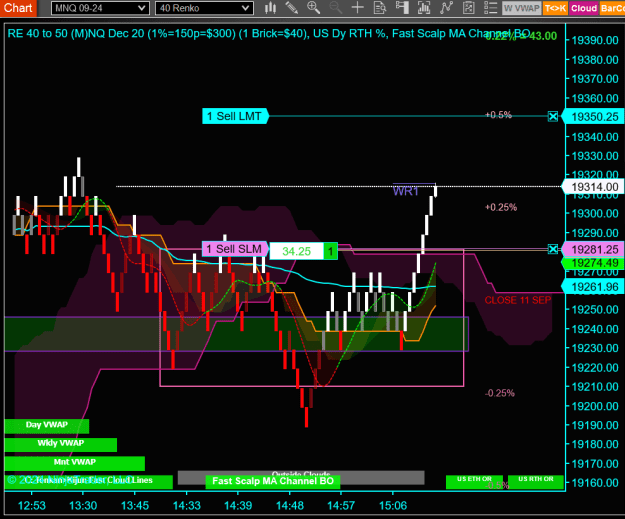The width and height of the screenshot is (625, 519).
Task: Click the WR1 pivot label
Action: tap(405, 191)
